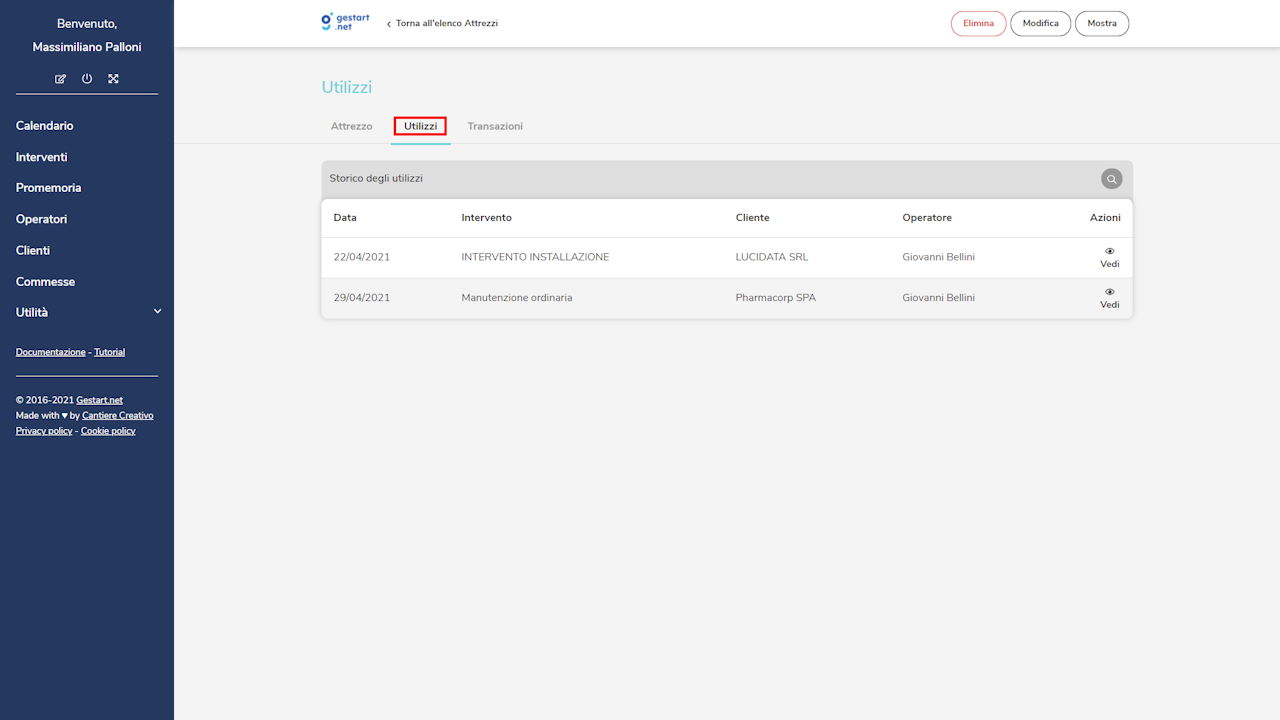Click the Pharmacorp SPA client cell
Screen dimensions: 1280x720
(x=776, y=298)
